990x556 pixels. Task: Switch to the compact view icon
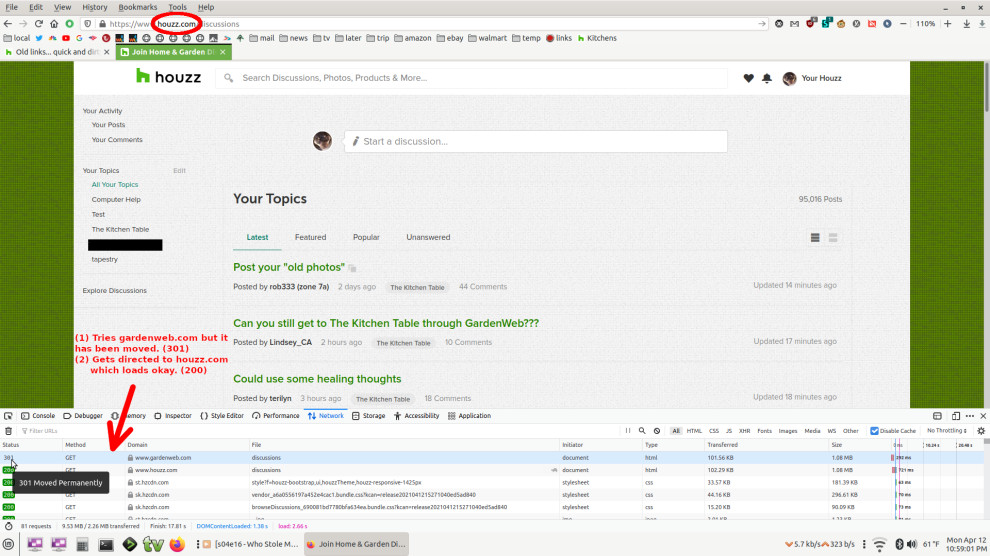(833, 237)
